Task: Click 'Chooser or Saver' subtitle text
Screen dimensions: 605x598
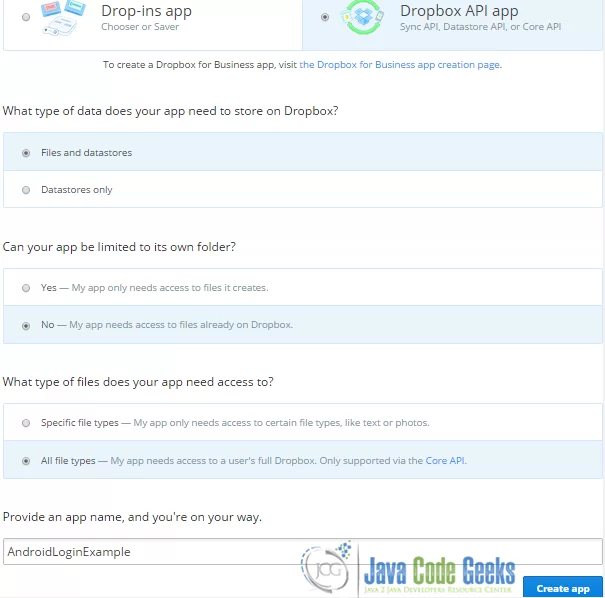Action: pos(140,27)
